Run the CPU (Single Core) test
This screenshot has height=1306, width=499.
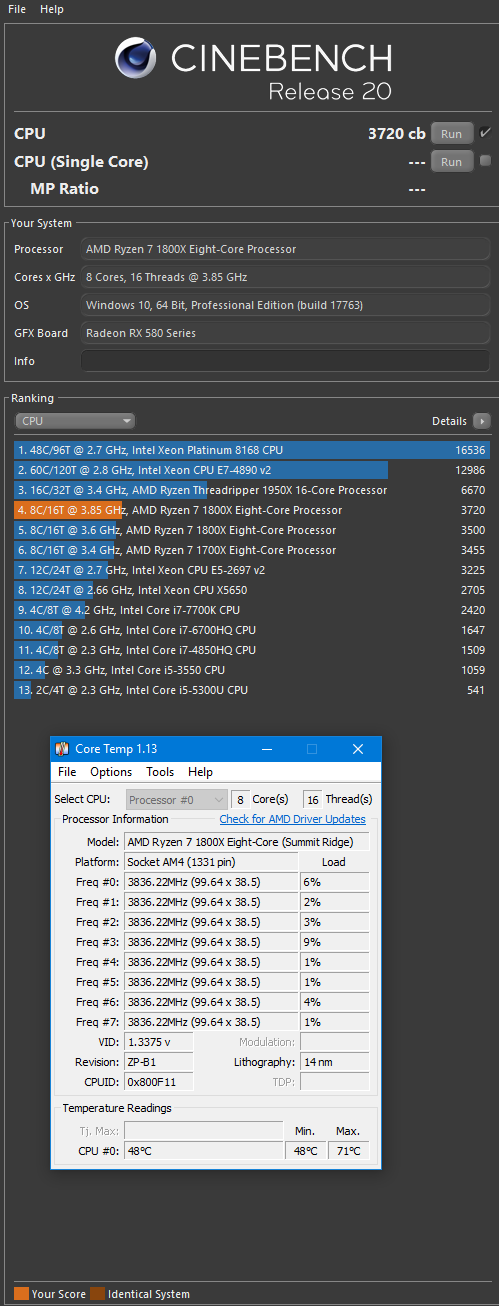click(x=452, y=162)
